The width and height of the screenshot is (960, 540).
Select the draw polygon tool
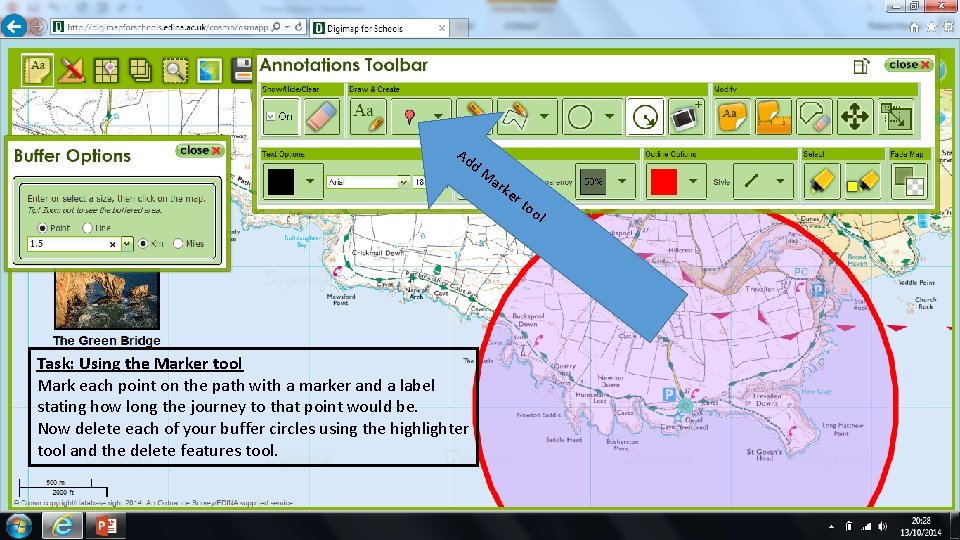(x=515, y=116)
